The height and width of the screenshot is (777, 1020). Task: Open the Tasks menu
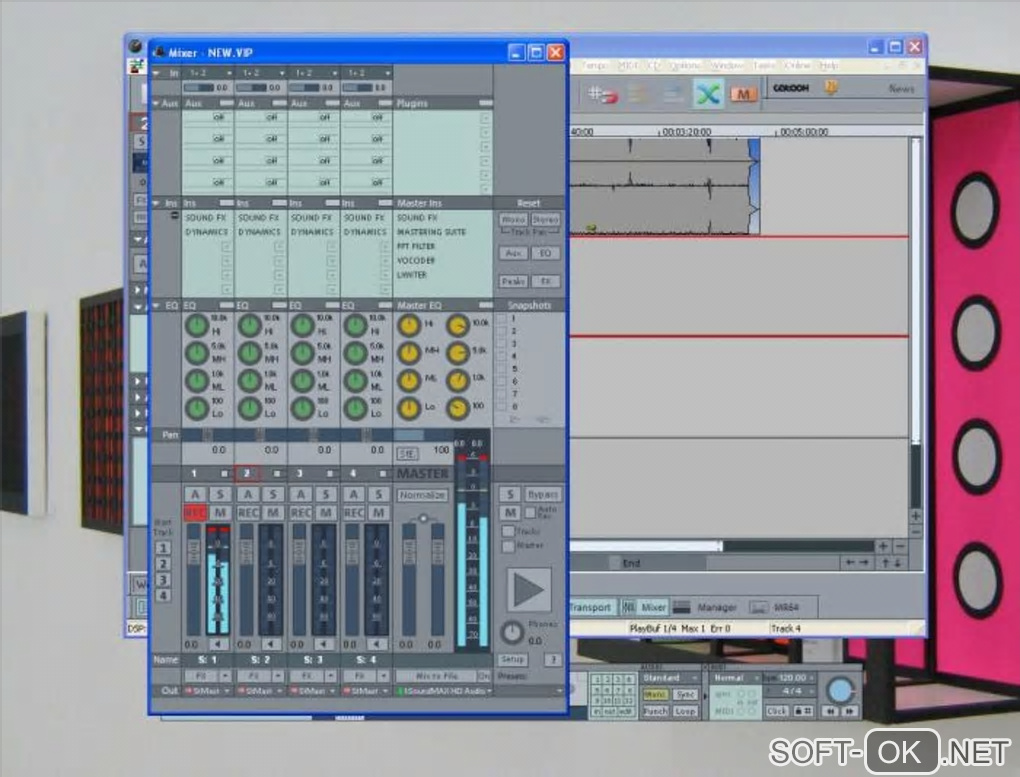click(x=764, y=66)
